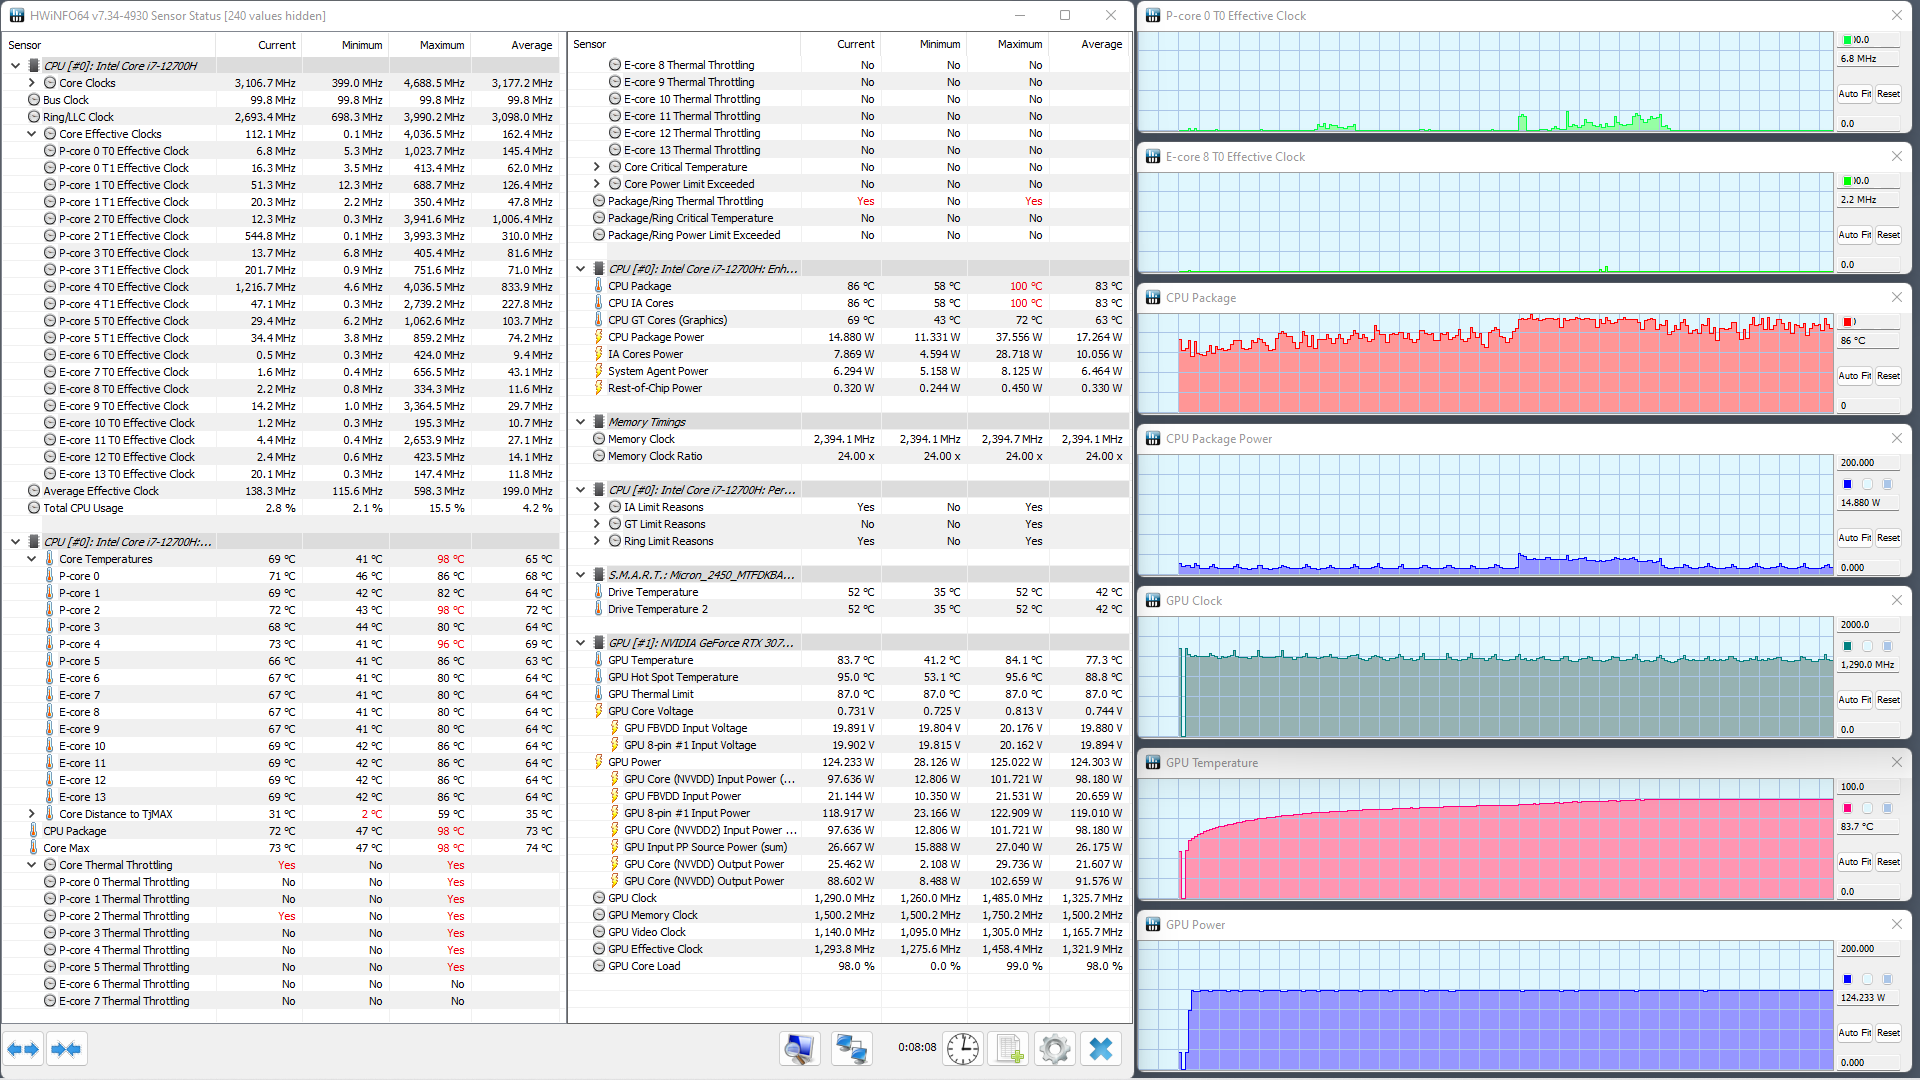
Task: Collapse the Core Effective Clocks tree
Action: coord(32,134)
